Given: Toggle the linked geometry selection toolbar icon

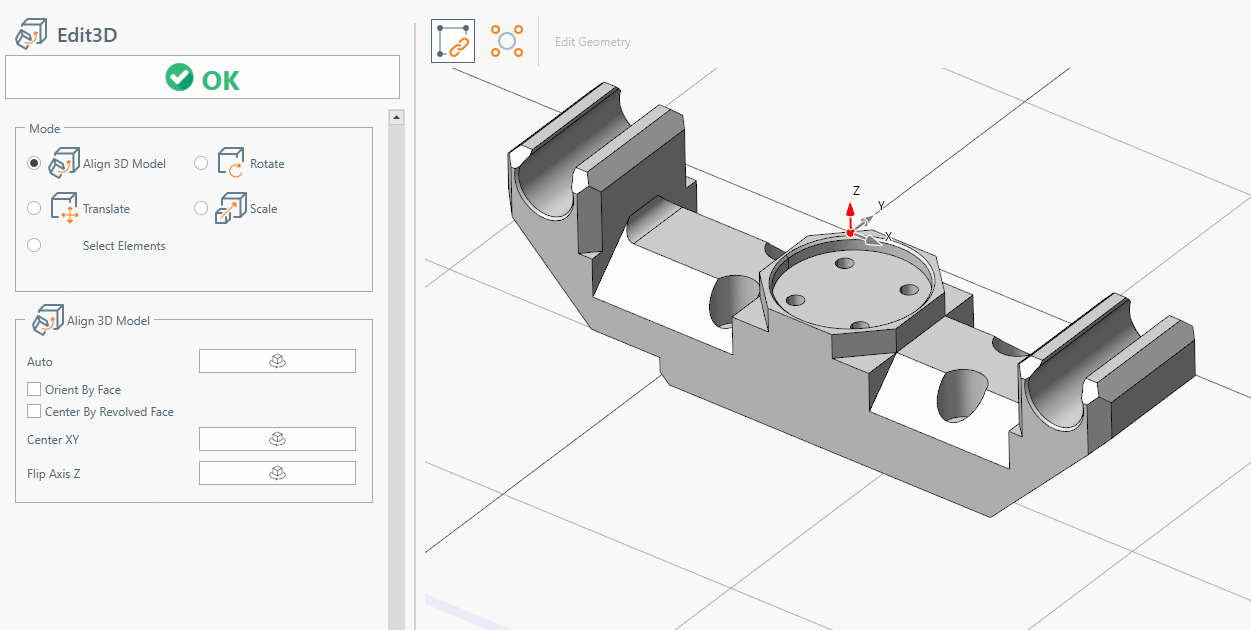Looking at the screenshot, I should click(453, 41).
